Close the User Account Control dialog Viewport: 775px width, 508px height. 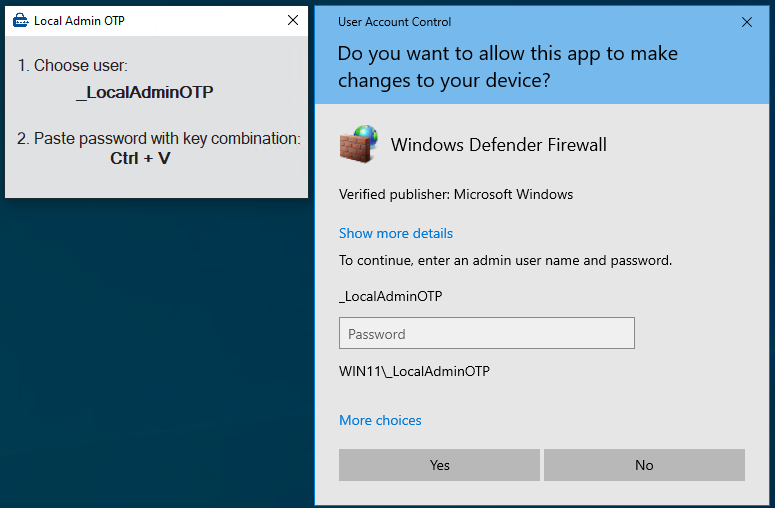tap(747, 22)
